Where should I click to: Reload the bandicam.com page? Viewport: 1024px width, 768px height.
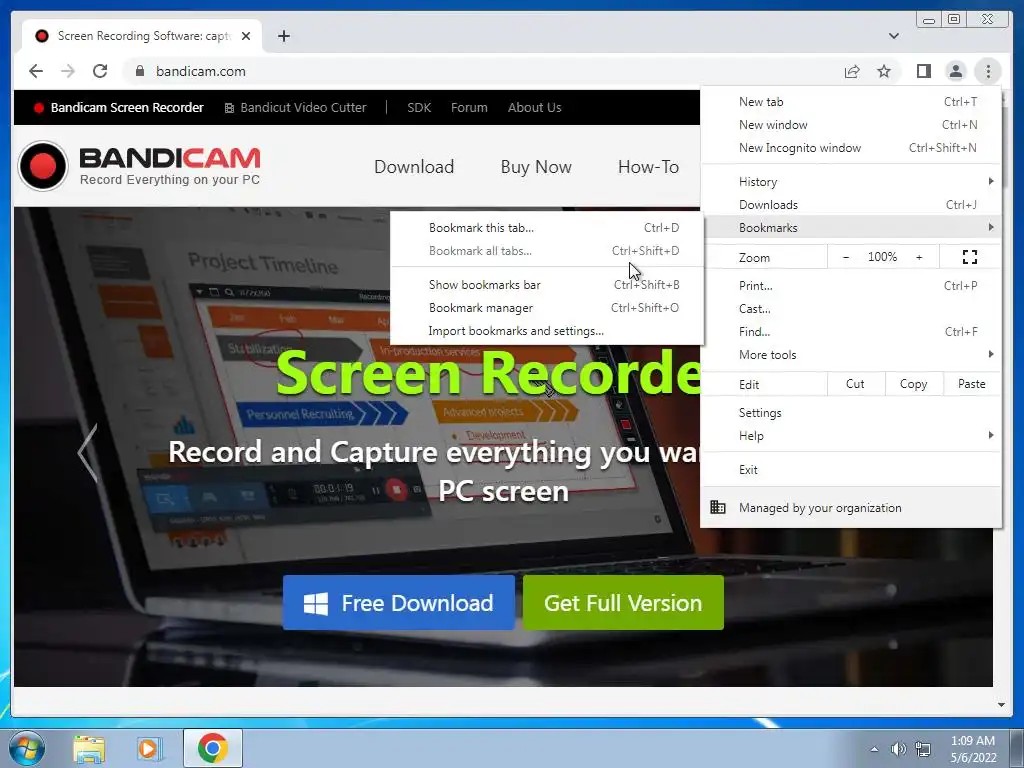point(100,71)
